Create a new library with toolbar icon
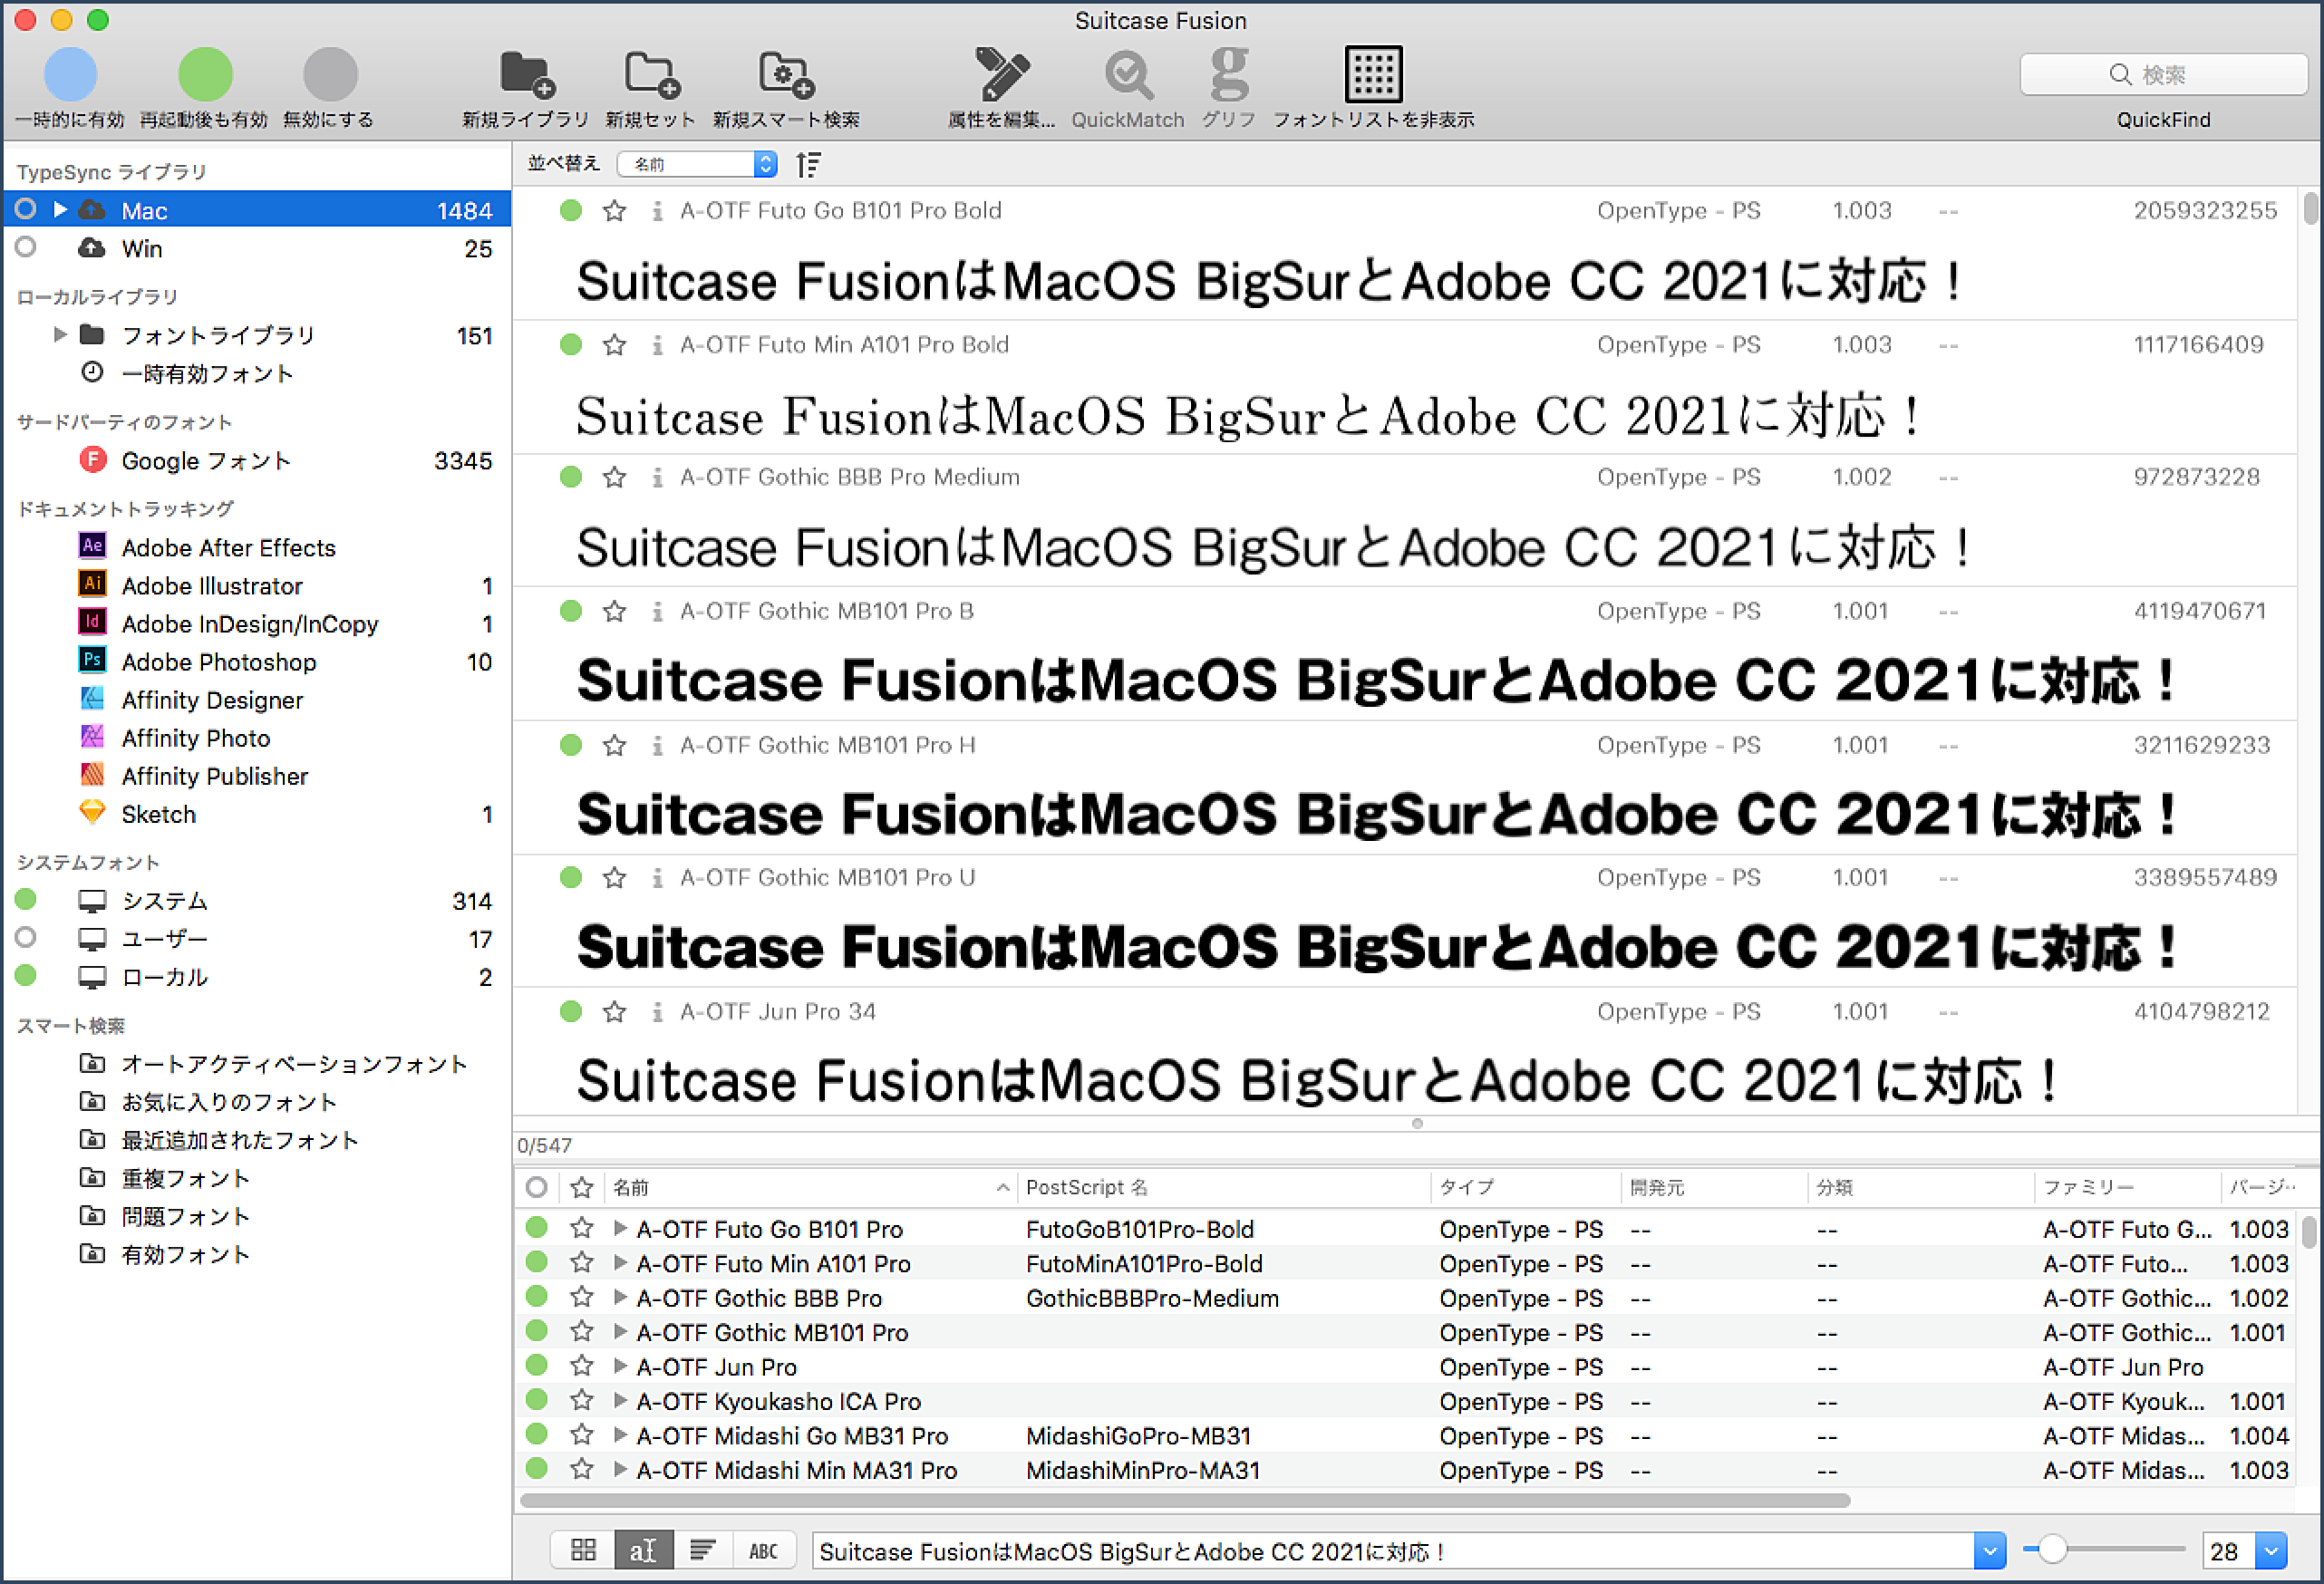The height and width of the screenshot is (1584, 2324). (x=526, y=74)
